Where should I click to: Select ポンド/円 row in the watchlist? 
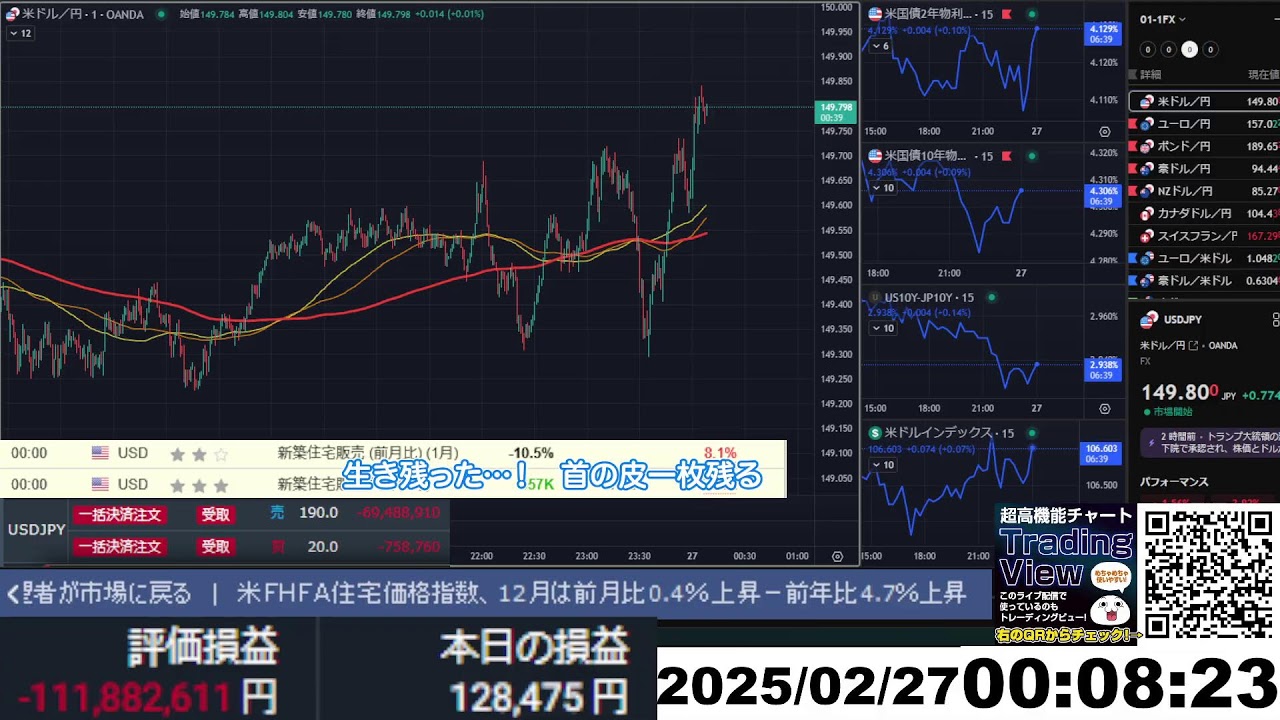[x=1205, y=146]
